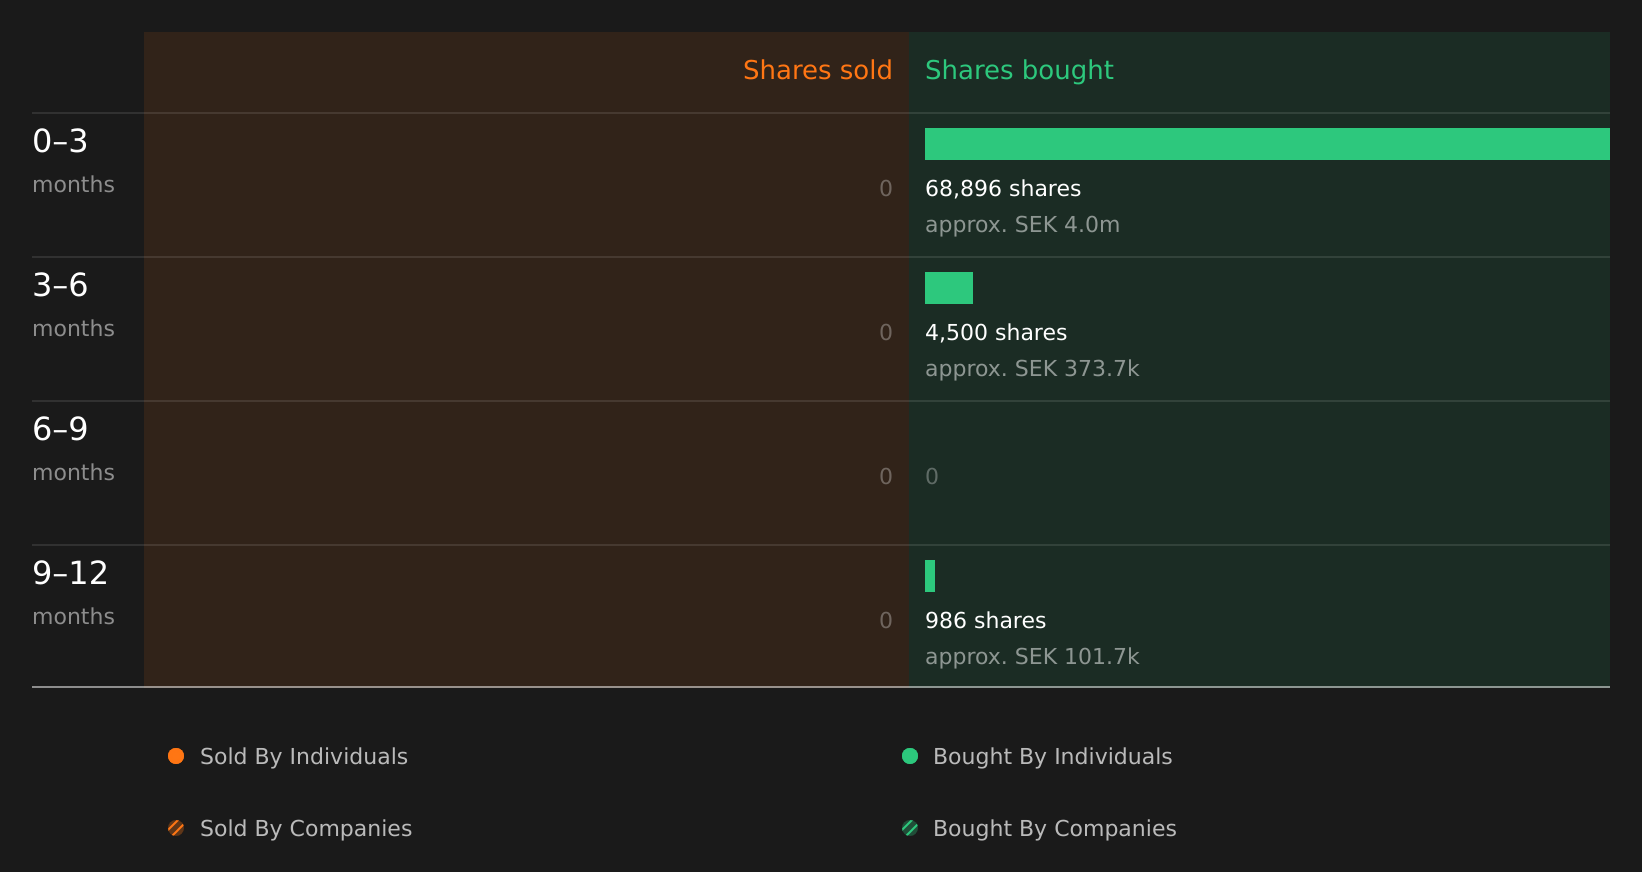Click the 986 shares value
The width and height of the screenshot is (1642, 872).
point(986,621)
